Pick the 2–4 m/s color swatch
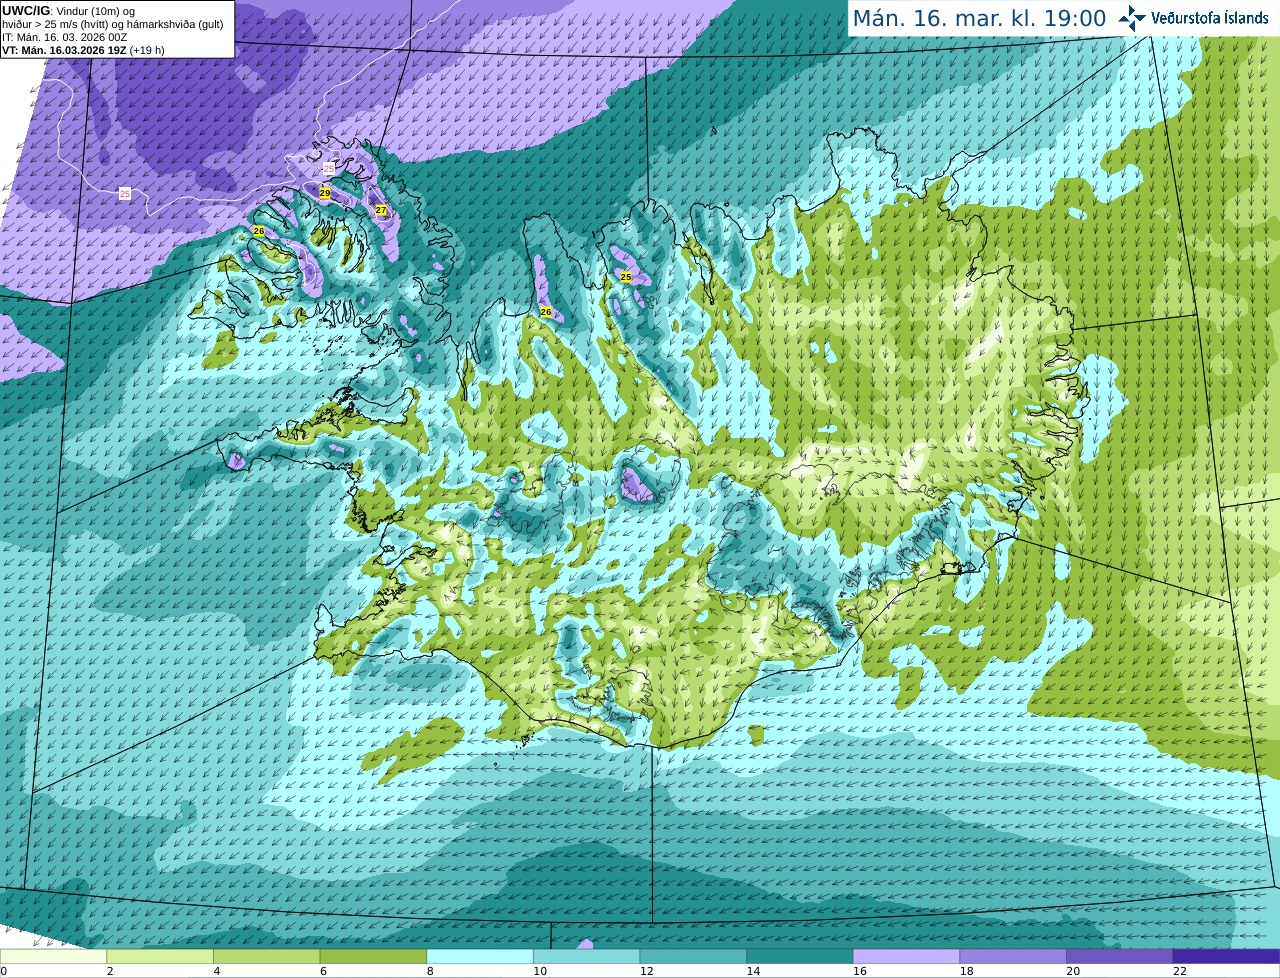 point(160,956)
